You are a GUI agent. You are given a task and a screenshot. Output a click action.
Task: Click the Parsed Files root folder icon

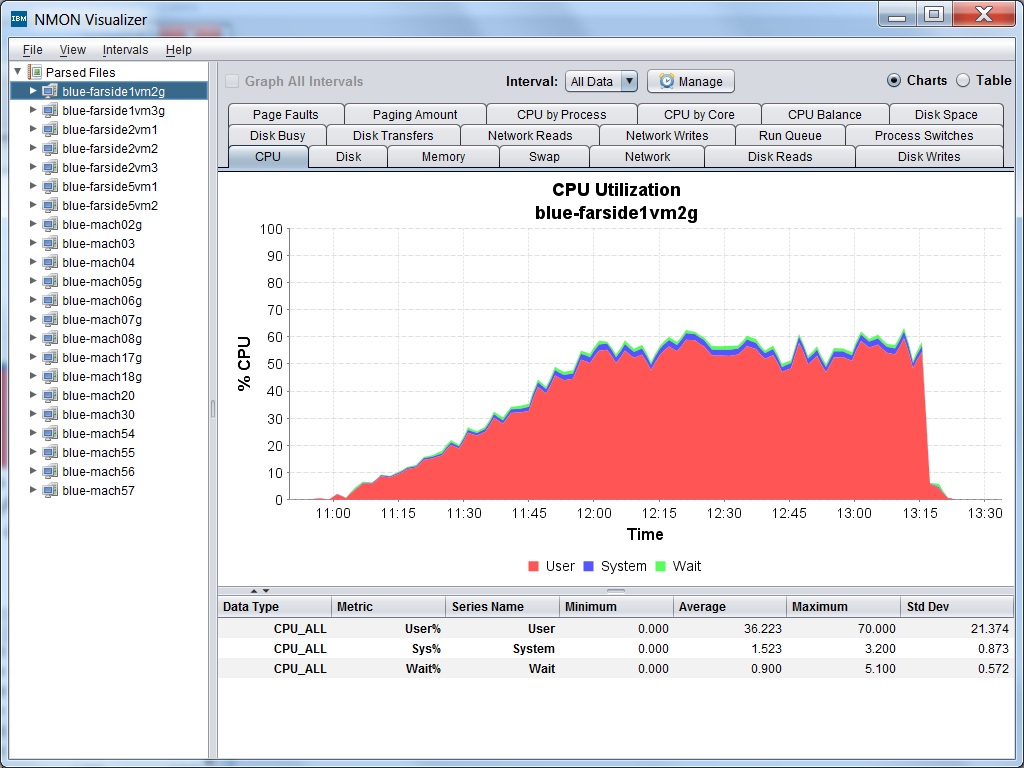click(x=36, y=72)
